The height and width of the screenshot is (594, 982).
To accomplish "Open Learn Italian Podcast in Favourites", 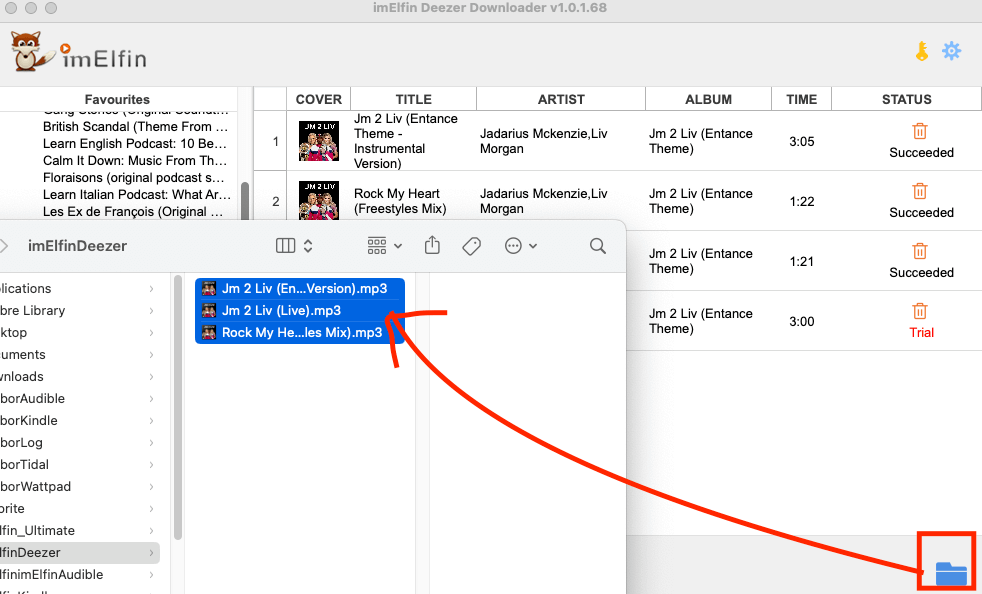I will coord(137,194).
